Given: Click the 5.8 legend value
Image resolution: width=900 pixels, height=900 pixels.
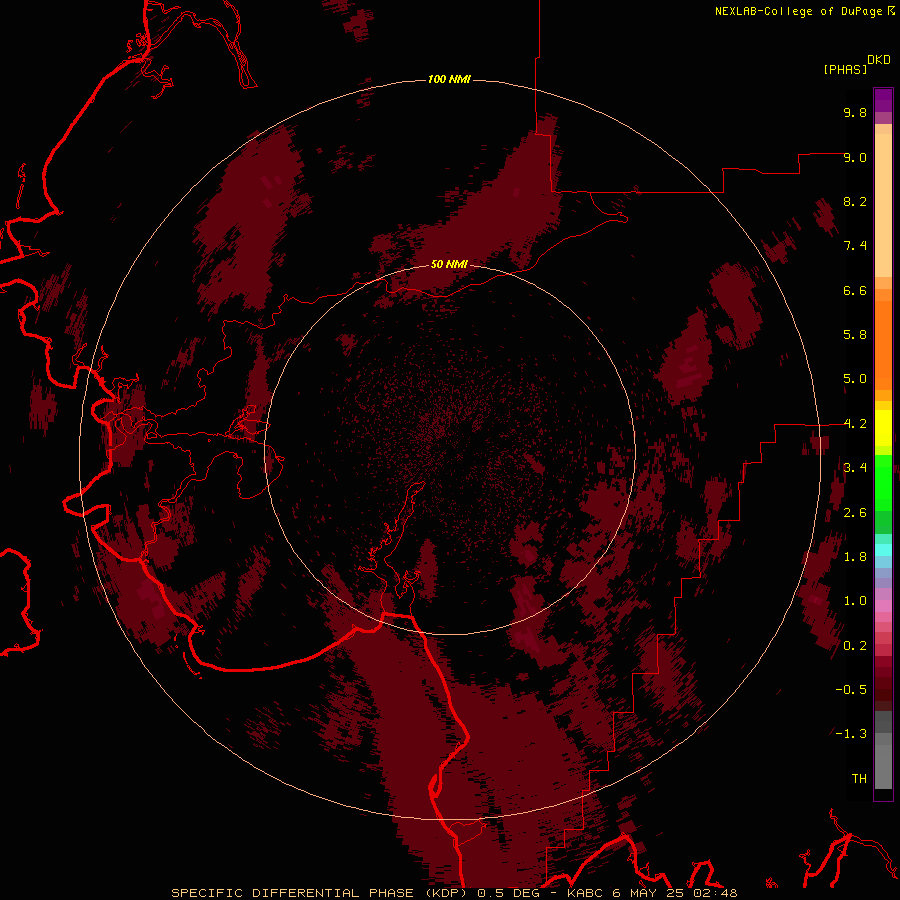Looking at the screenshot, I should [x=855, y=335].
